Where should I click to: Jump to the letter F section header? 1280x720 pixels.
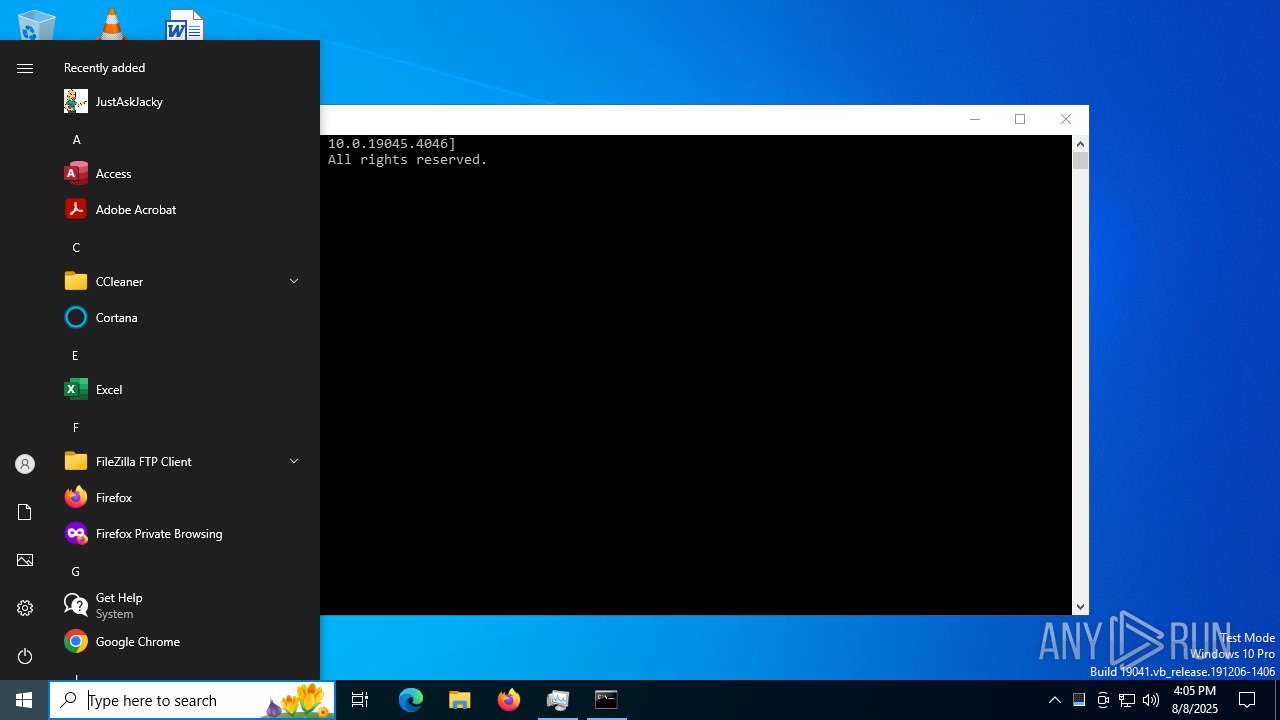(x=75, y=427)
